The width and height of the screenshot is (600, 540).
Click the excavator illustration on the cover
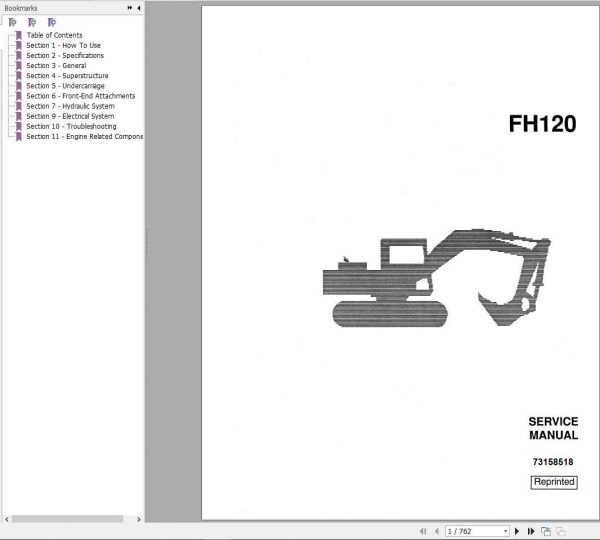click(437, 278)
